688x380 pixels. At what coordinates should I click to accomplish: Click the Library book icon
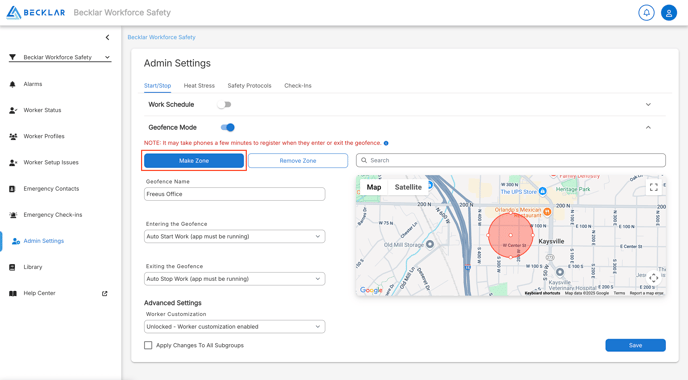click(x=12, y=267)
